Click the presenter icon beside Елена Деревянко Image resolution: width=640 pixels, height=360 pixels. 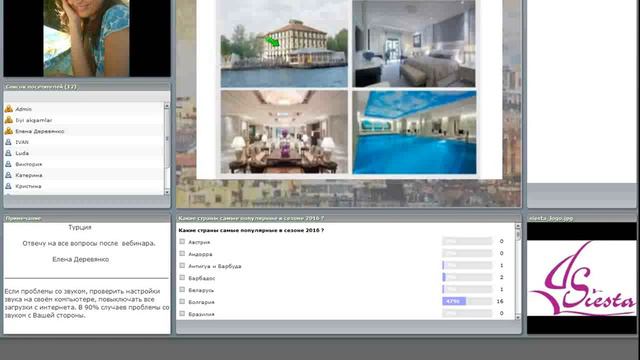[9, 131]
